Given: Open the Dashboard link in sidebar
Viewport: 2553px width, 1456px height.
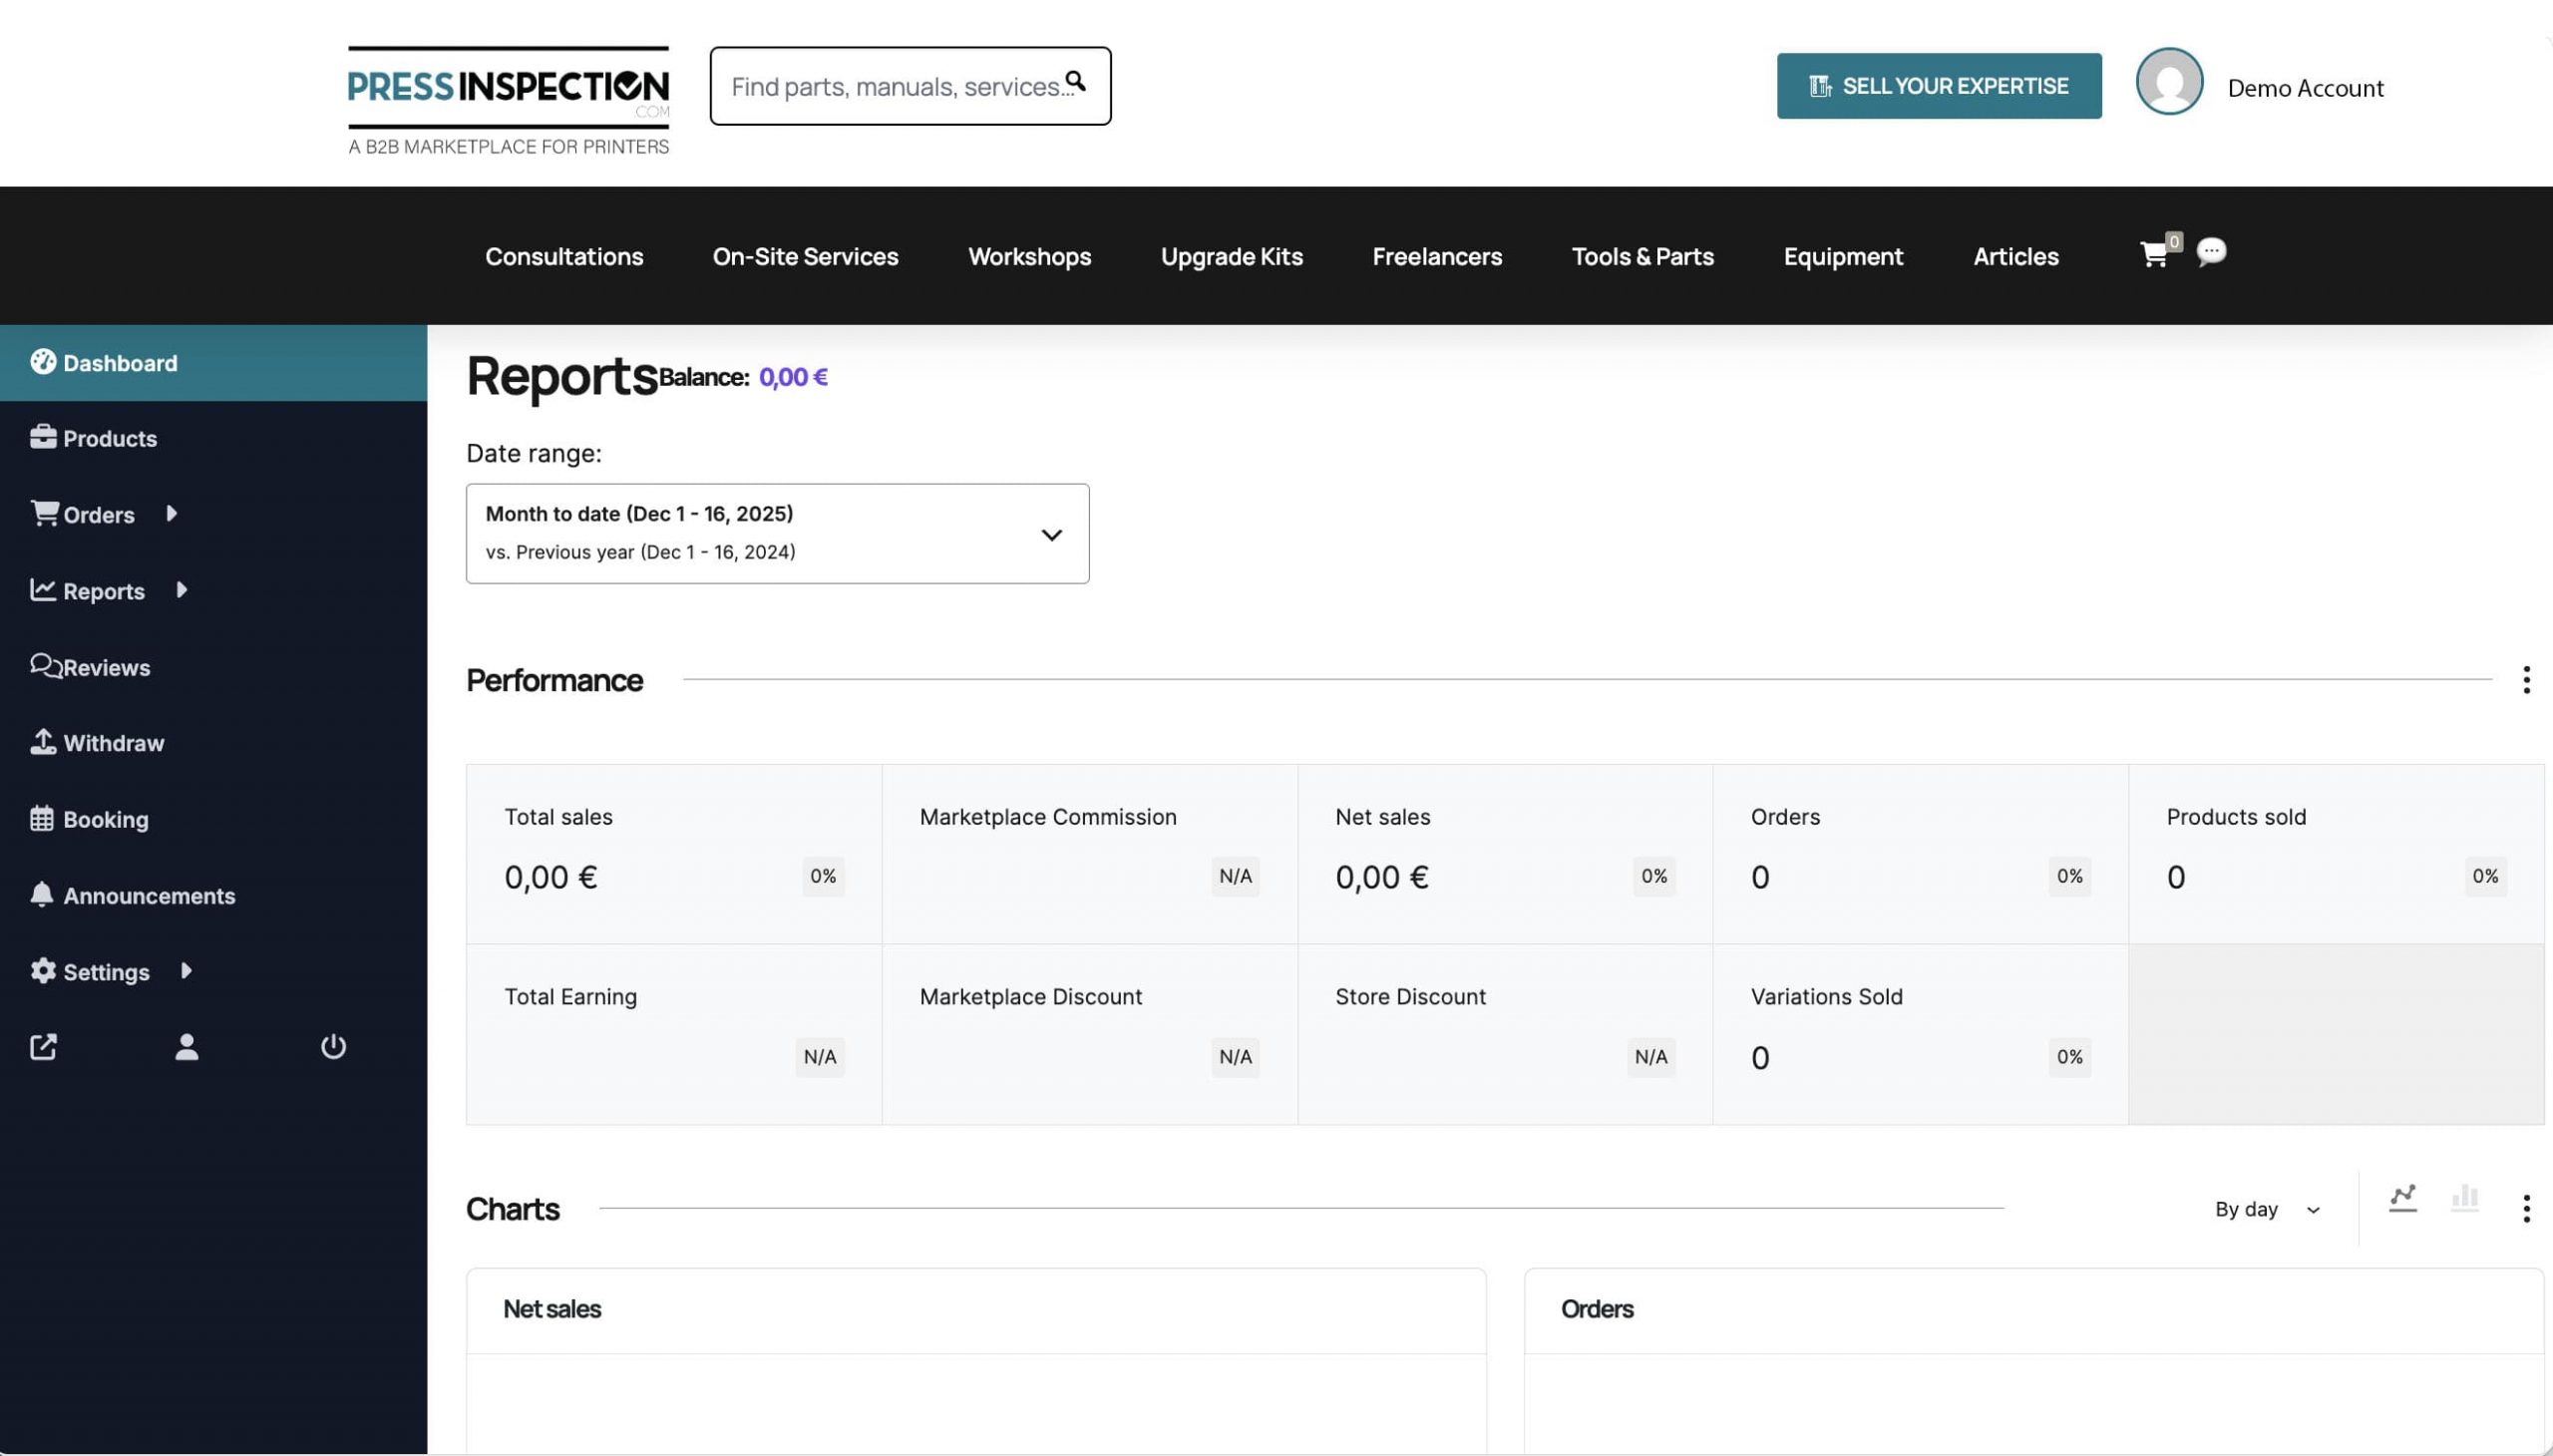Looking at the screenshot, I should pyautogui.click(x=118, y=362).
